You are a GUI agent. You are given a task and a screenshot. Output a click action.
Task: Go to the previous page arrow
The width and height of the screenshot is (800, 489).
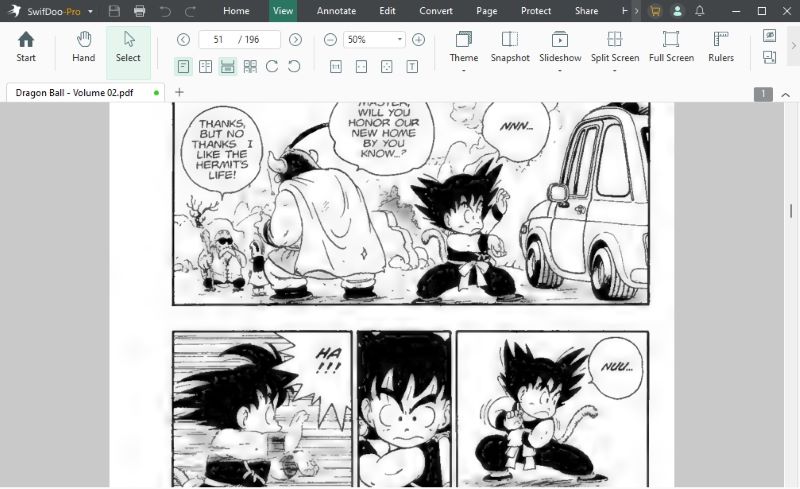tap(183, 39)
